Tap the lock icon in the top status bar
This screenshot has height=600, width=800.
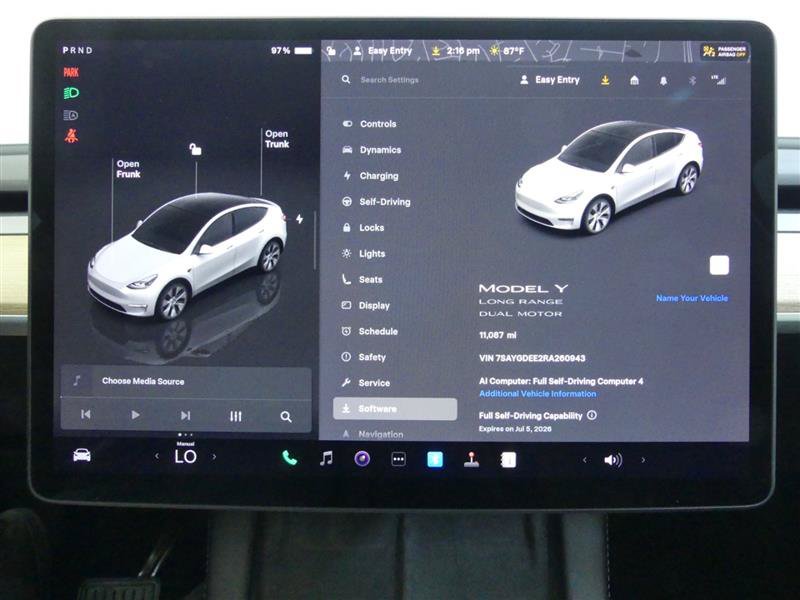[x=332, y=51]
